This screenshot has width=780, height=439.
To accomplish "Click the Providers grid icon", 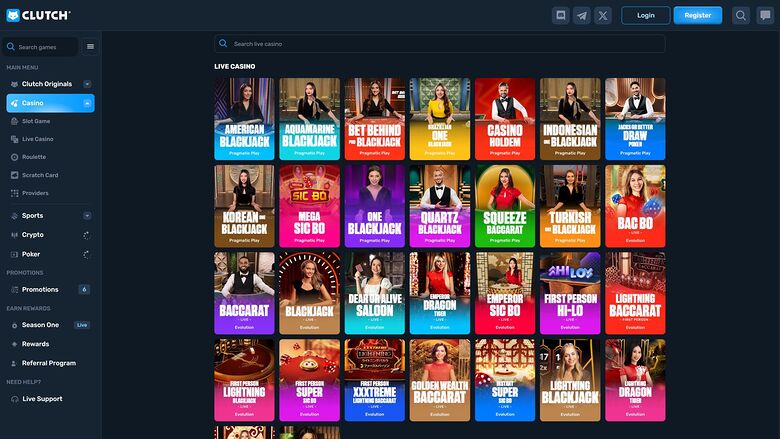I will click(x=14, y=193).
